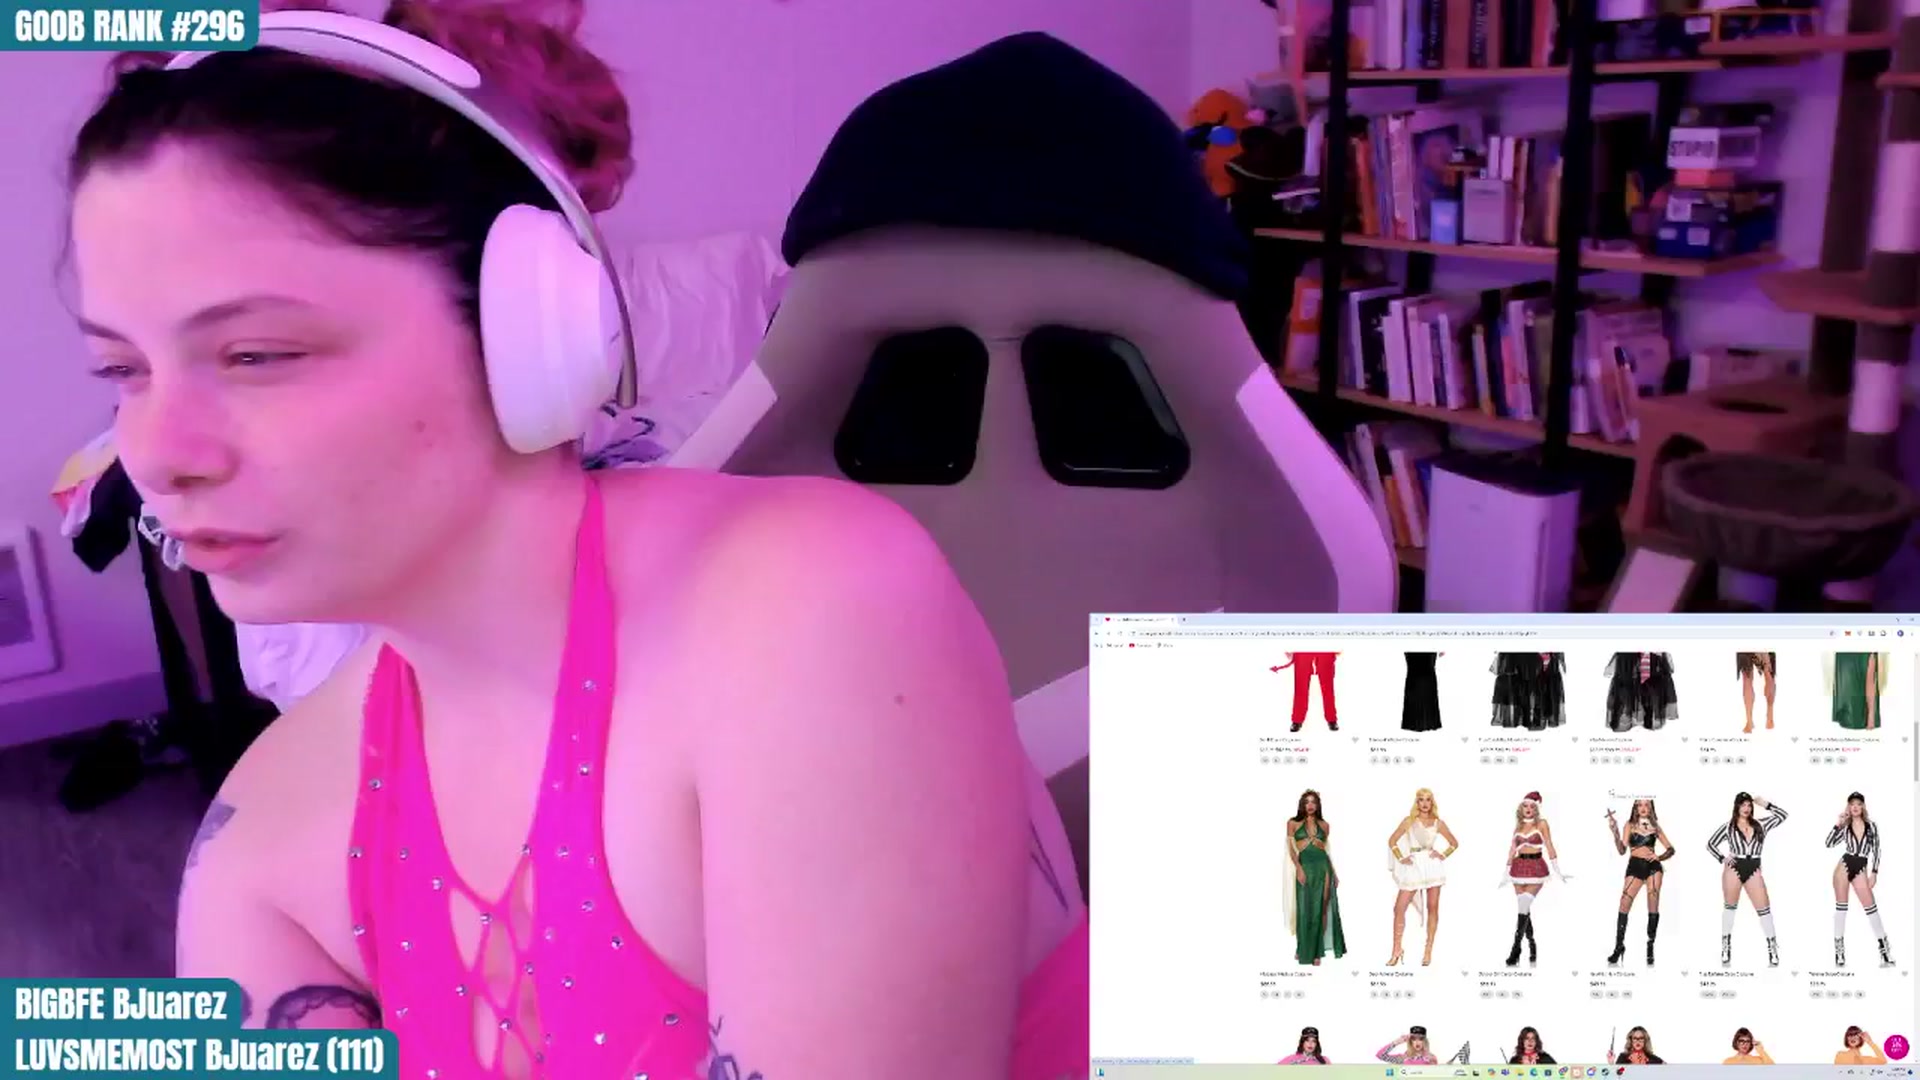Open the Windows Start button on taskbar
Image resolution: width=1920 pixels, height=1080 pixels.
tap(1390, 1072)
